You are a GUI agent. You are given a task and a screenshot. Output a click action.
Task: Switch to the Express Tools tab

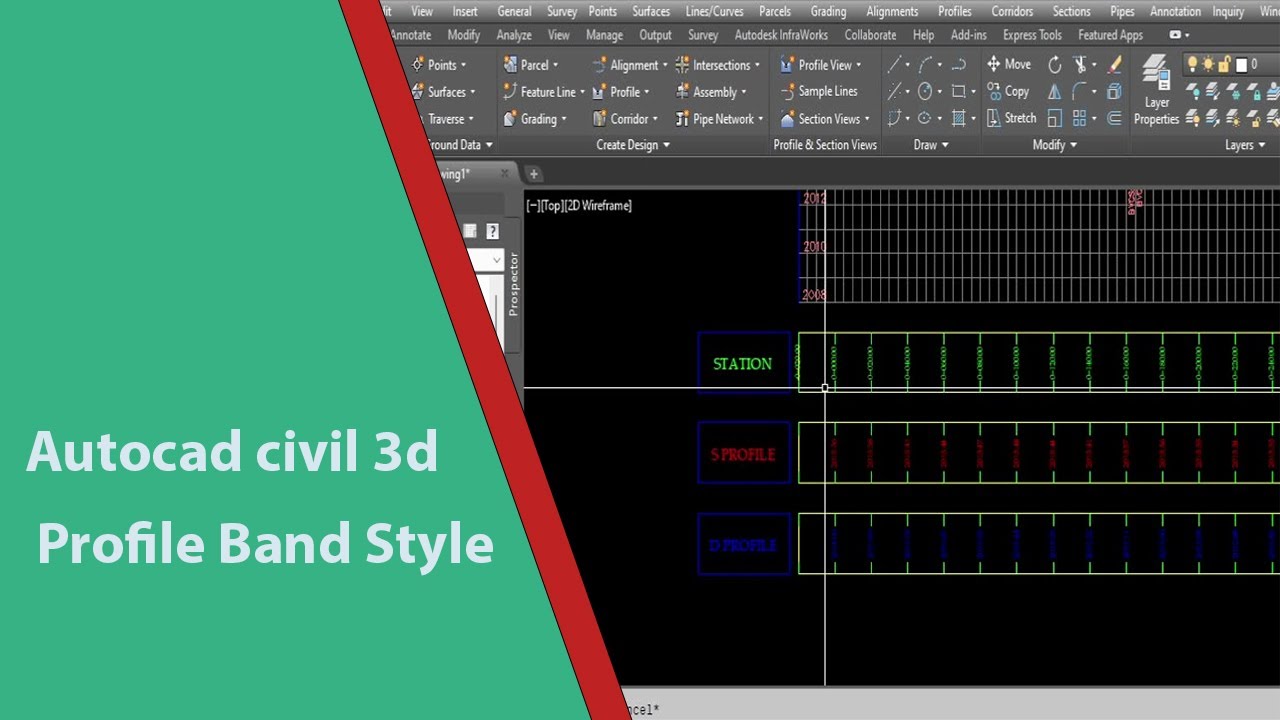(x=1032, y=35)
